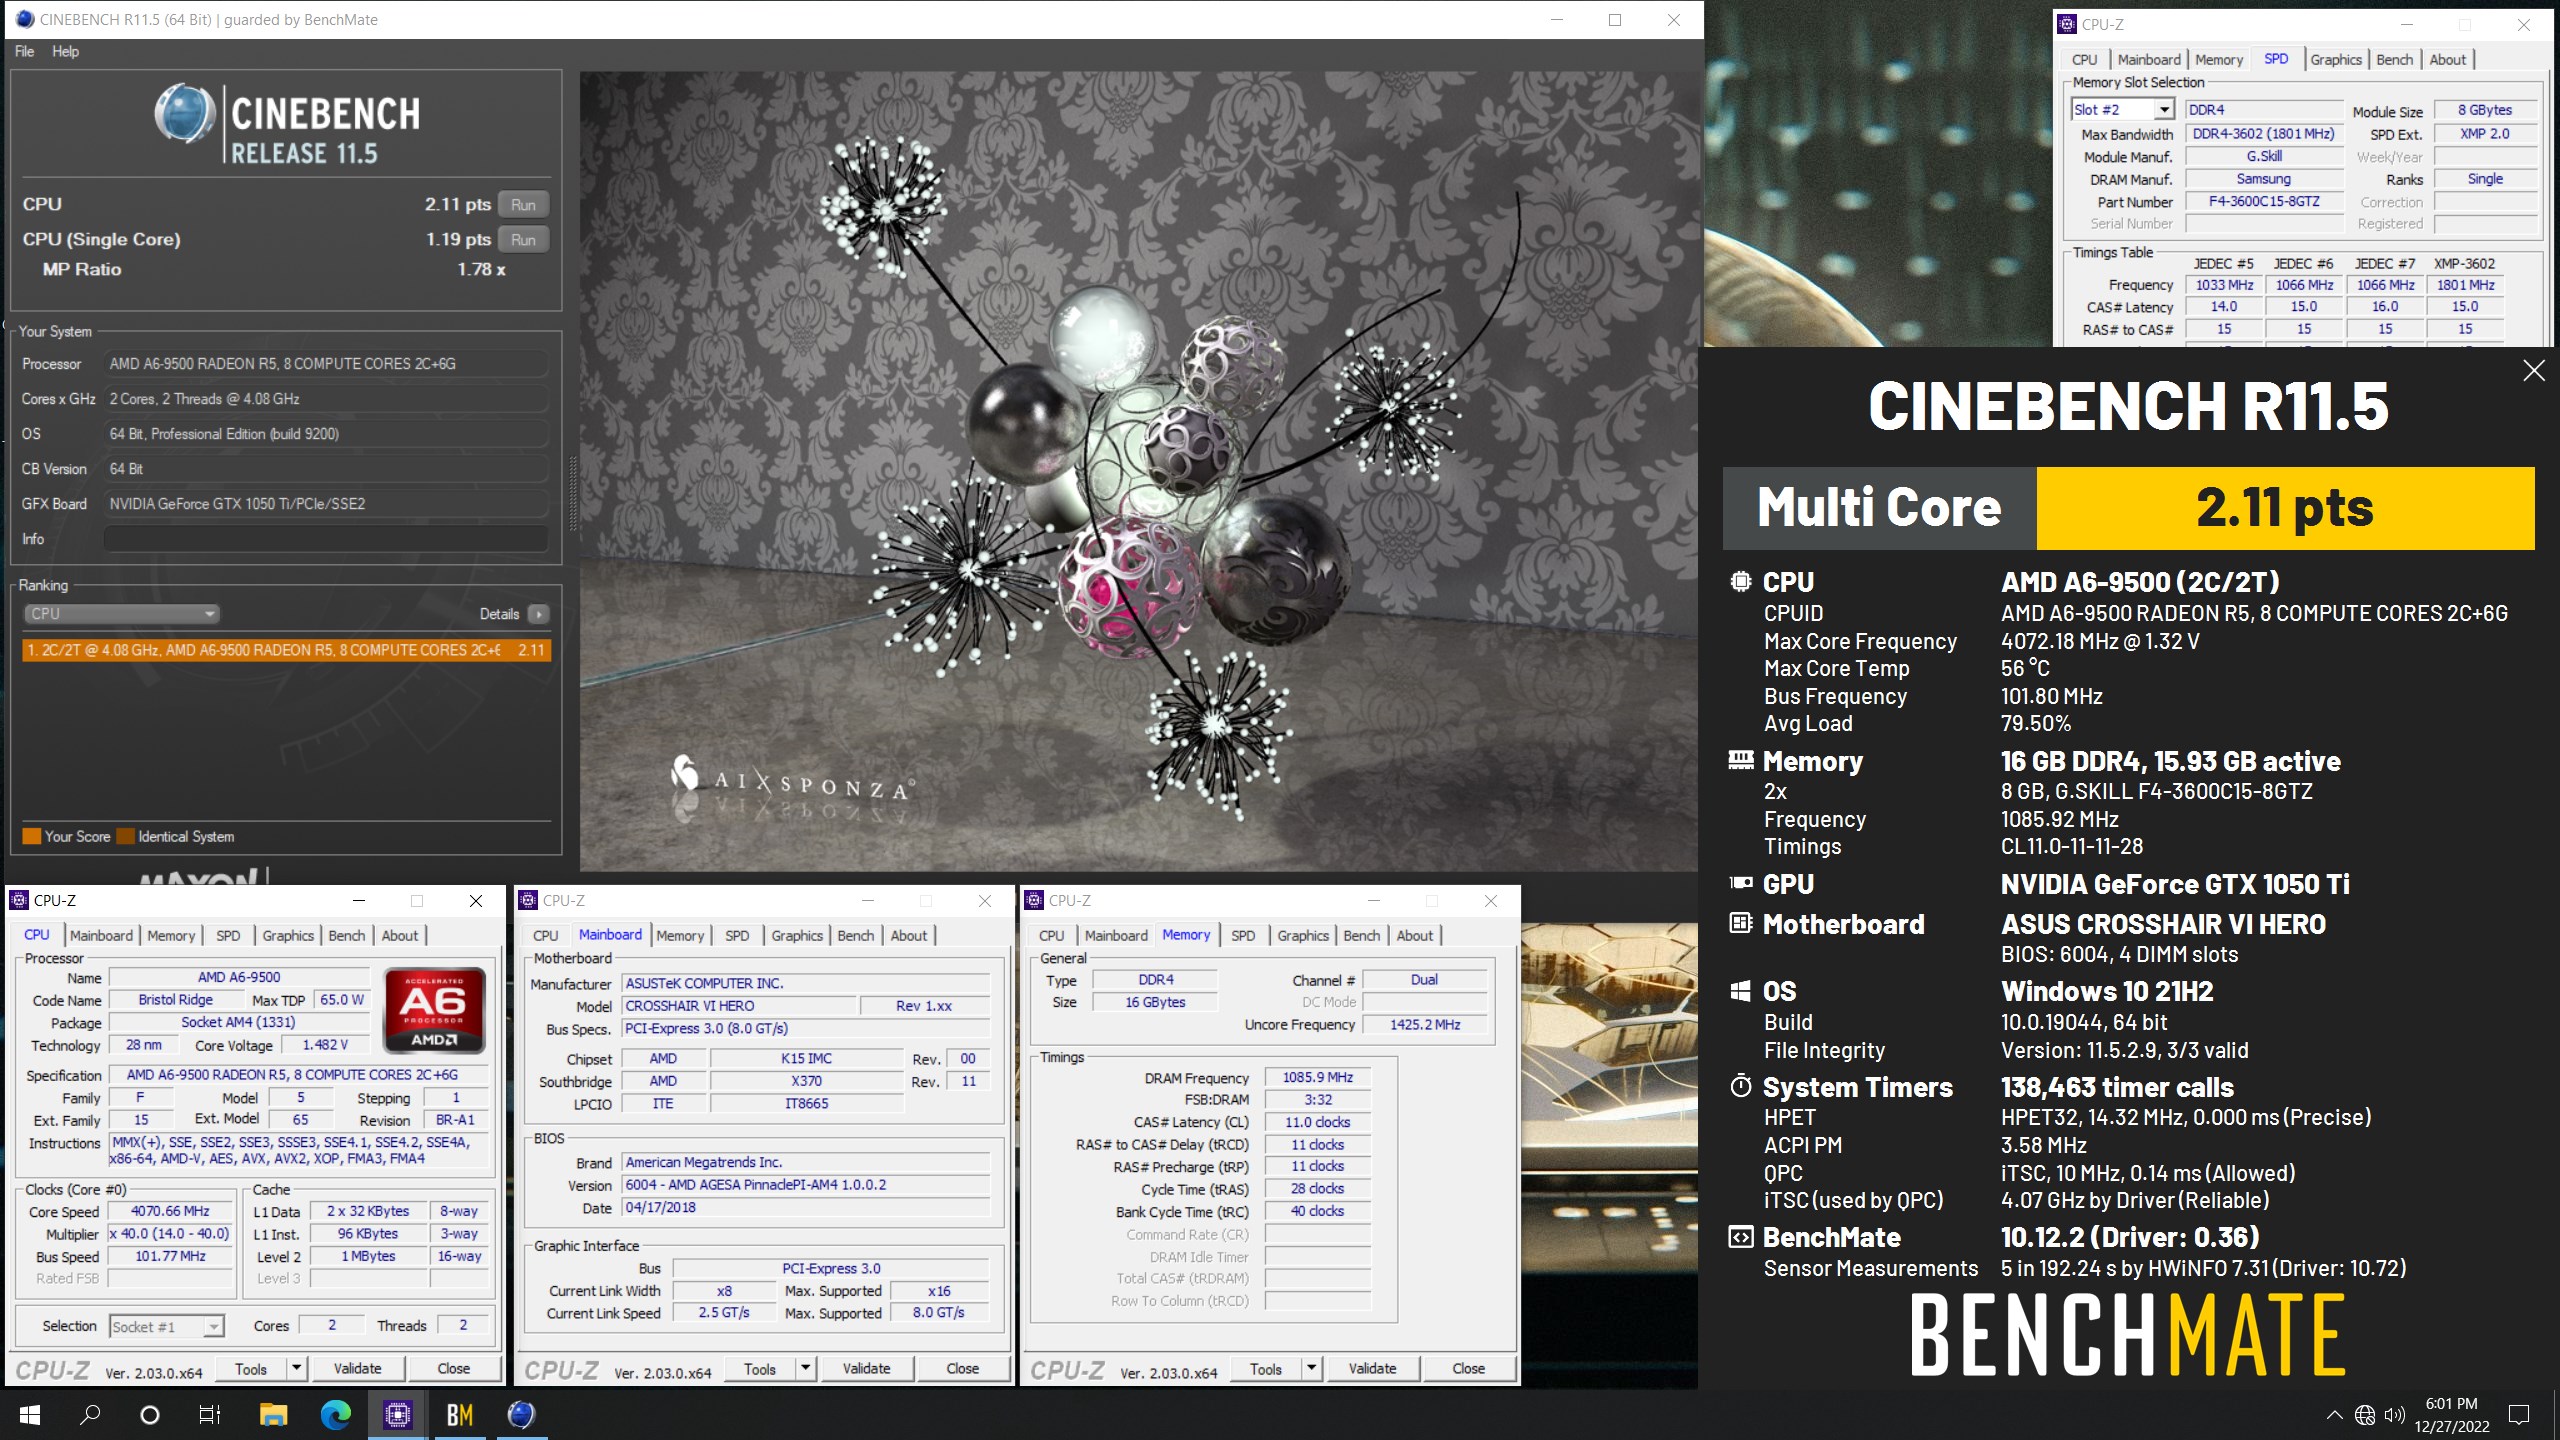2560x1440 pixels.
Task: Open the Socket #1 selection dropdown
Action: 166,1327
